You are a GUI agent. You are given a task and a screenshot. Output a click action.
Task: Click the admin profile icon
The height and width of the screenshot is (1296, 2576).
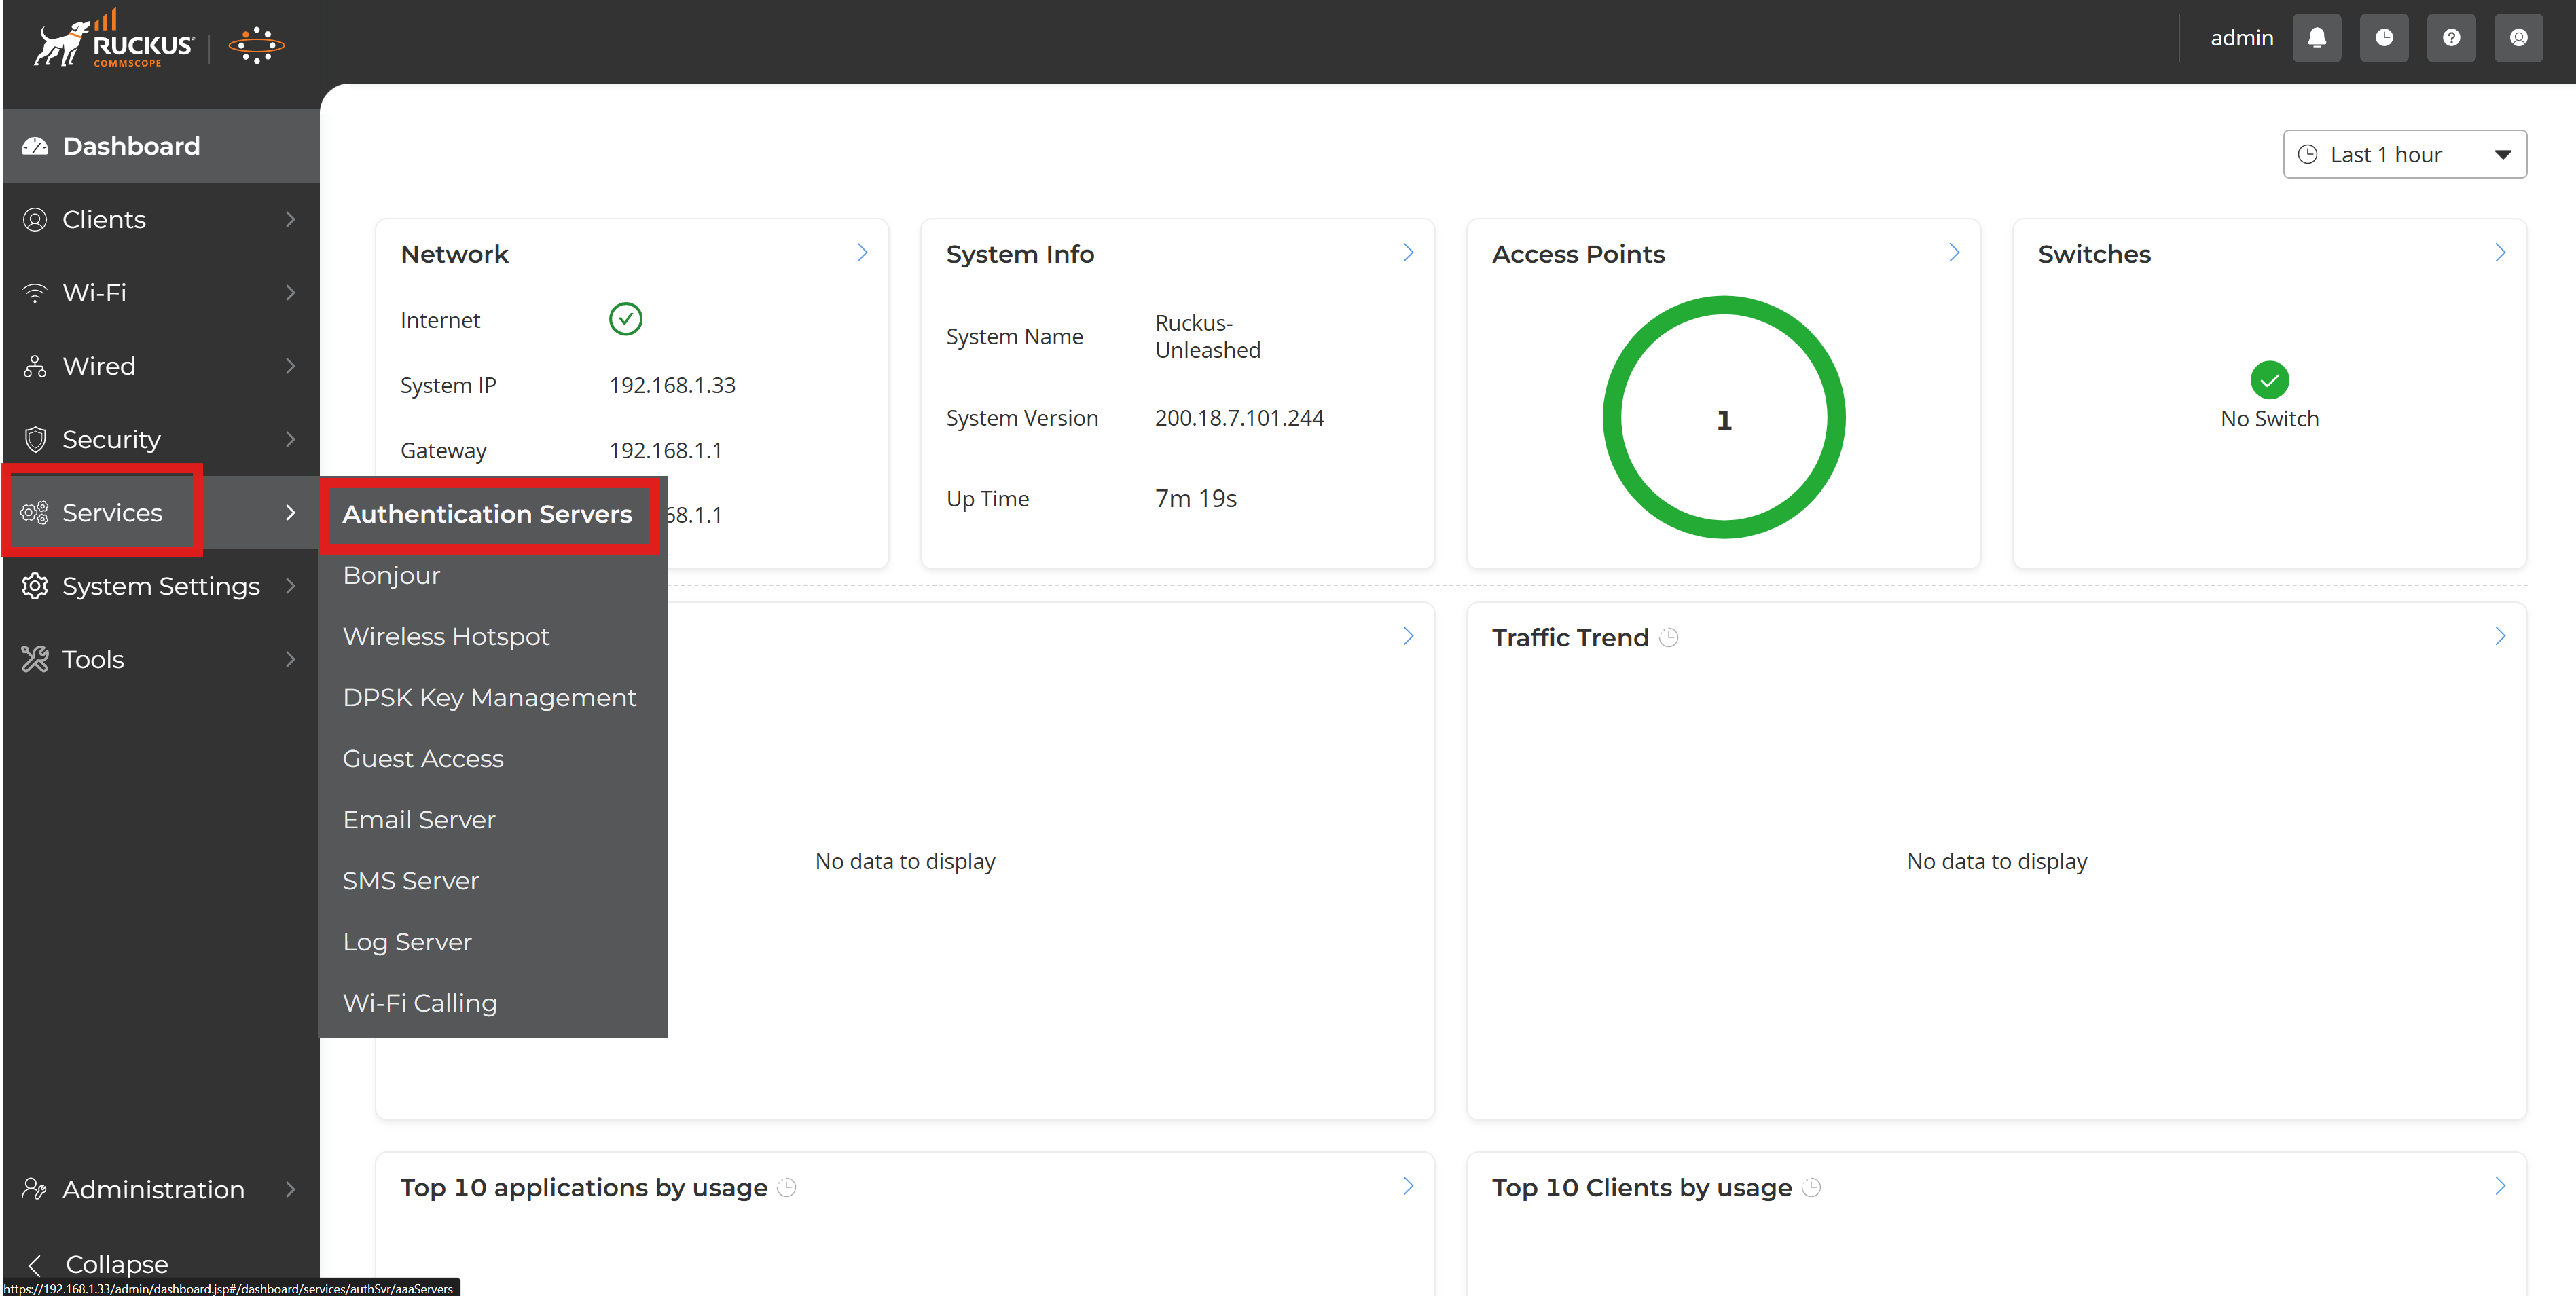point(2518,37)
